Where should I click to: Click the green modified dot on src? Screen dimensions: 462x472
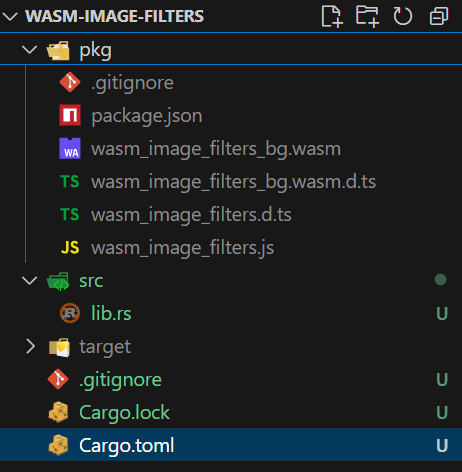pyautogui.click(x=440, y=280)
